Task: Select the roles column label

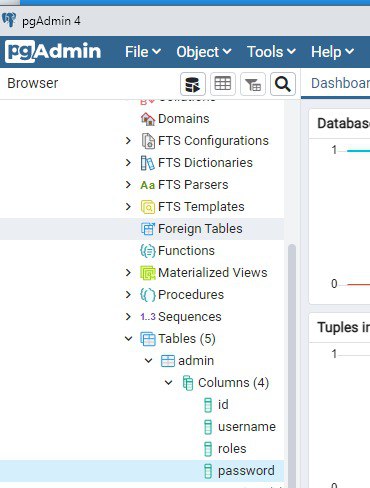Action: click(x=232, y=449)
